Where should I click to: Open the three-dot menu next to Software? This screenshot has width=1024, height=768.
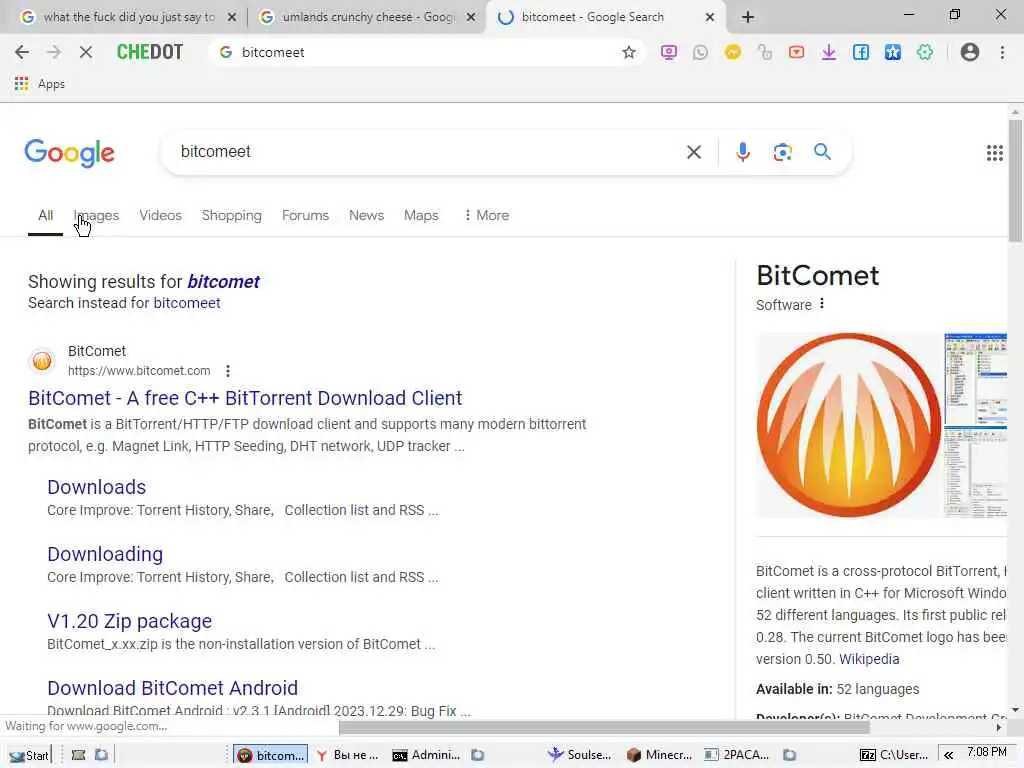point(822,304)
